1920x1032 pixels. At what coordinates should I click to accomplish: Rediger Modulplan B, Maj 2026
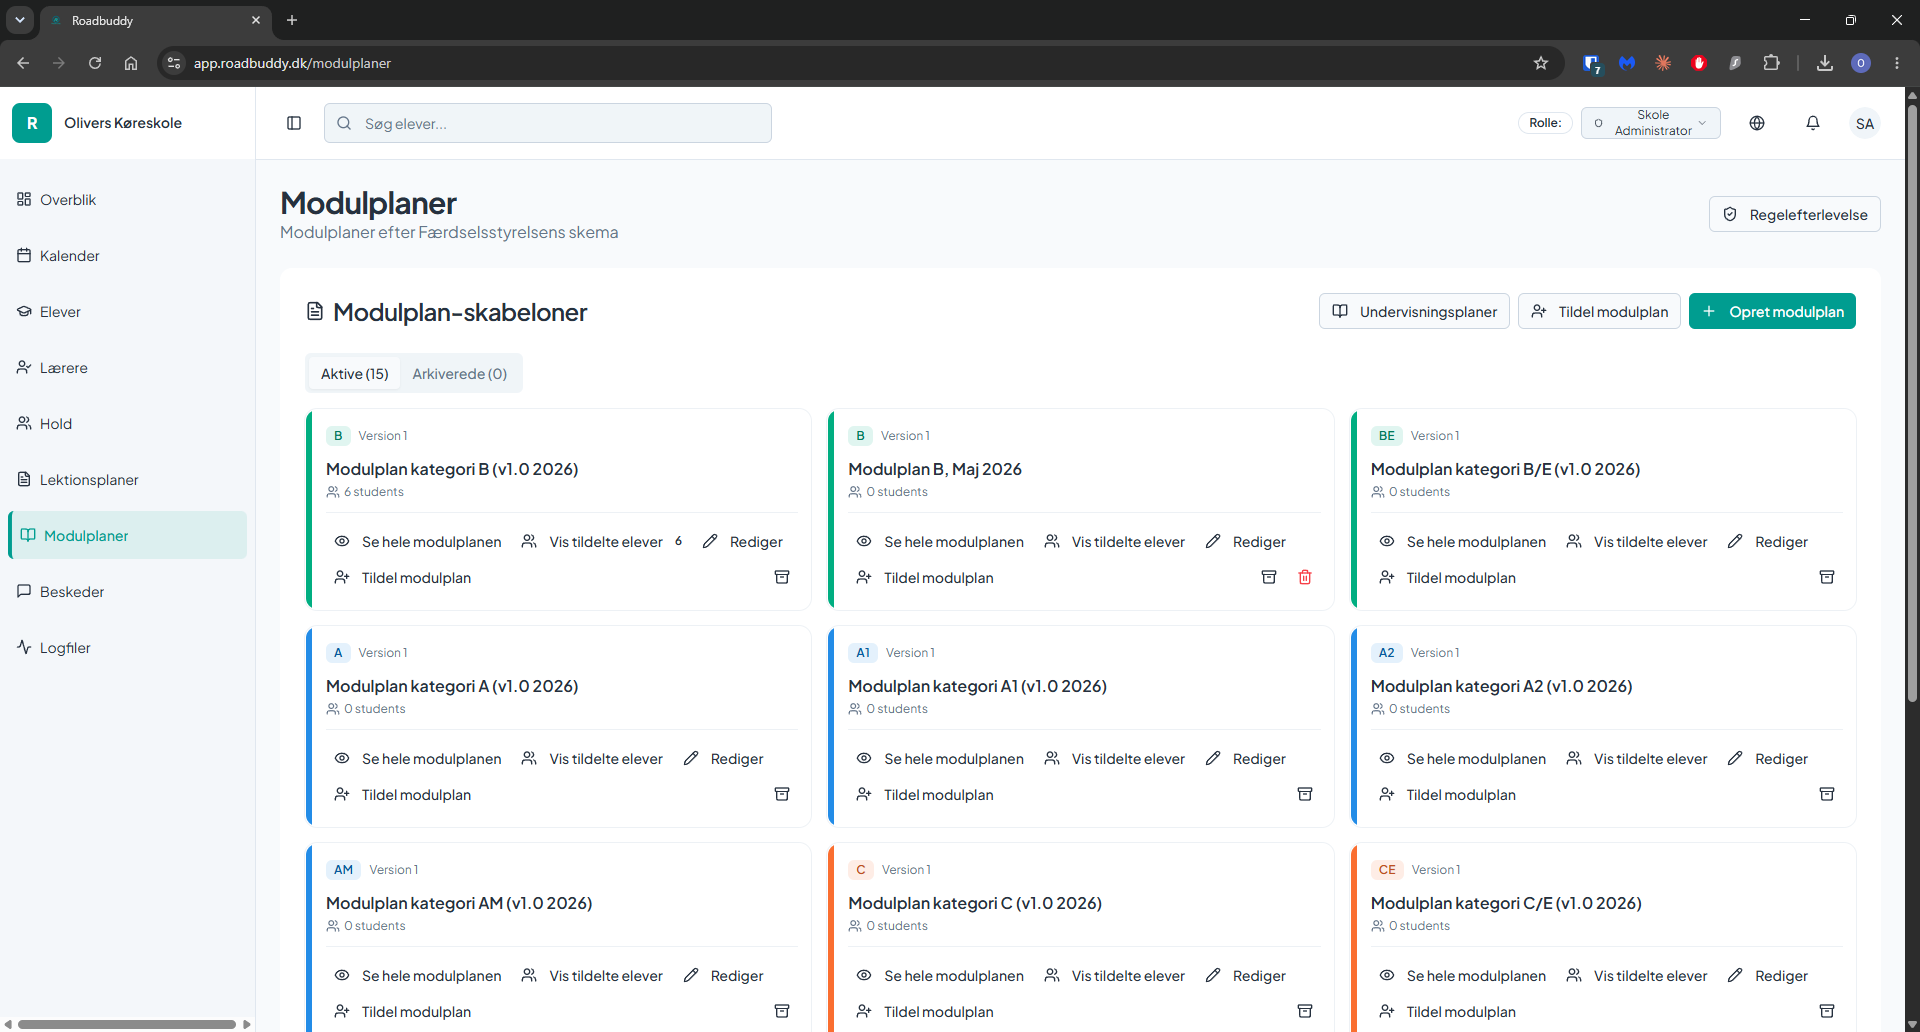click(x=1246, y=541)
